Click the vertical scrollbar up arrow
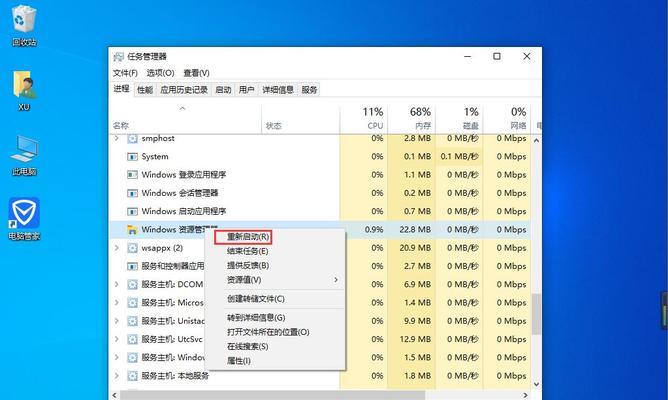 click(536, 140)
